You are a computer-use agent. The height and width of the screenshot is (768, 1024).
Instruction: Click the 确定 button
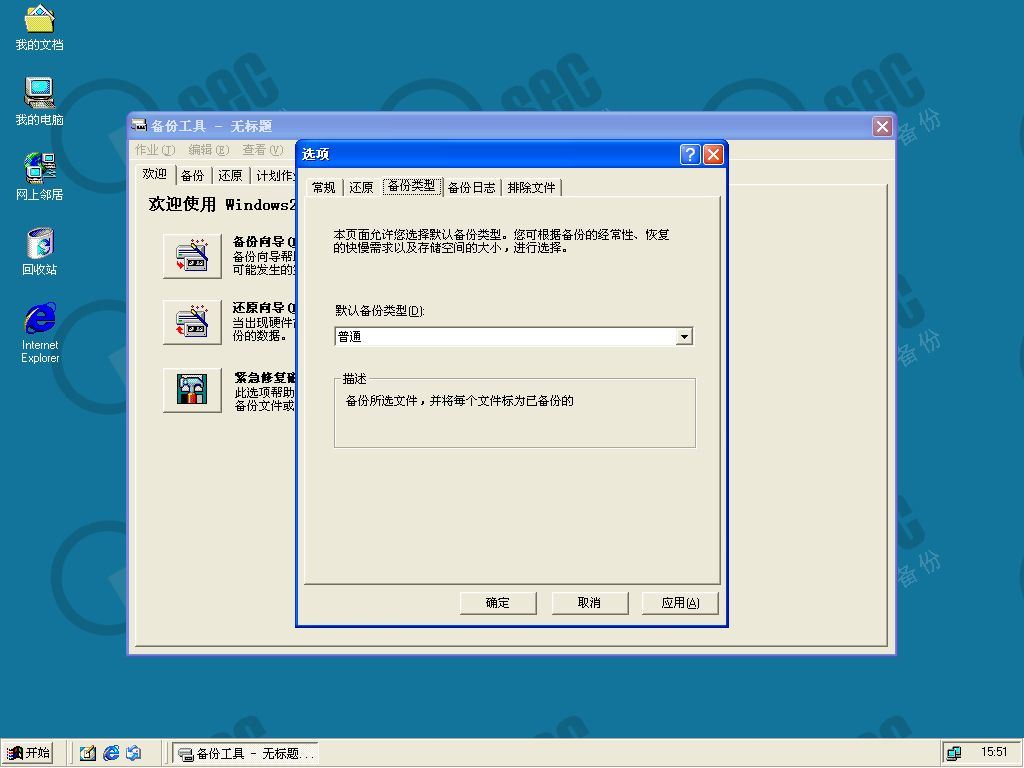pyautogui.click(x=498, y=603)
